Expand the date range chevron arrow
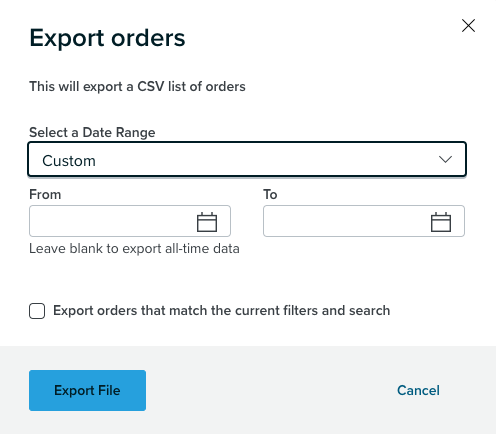Viewport: 496px width, 434px height. coord(445,159)
